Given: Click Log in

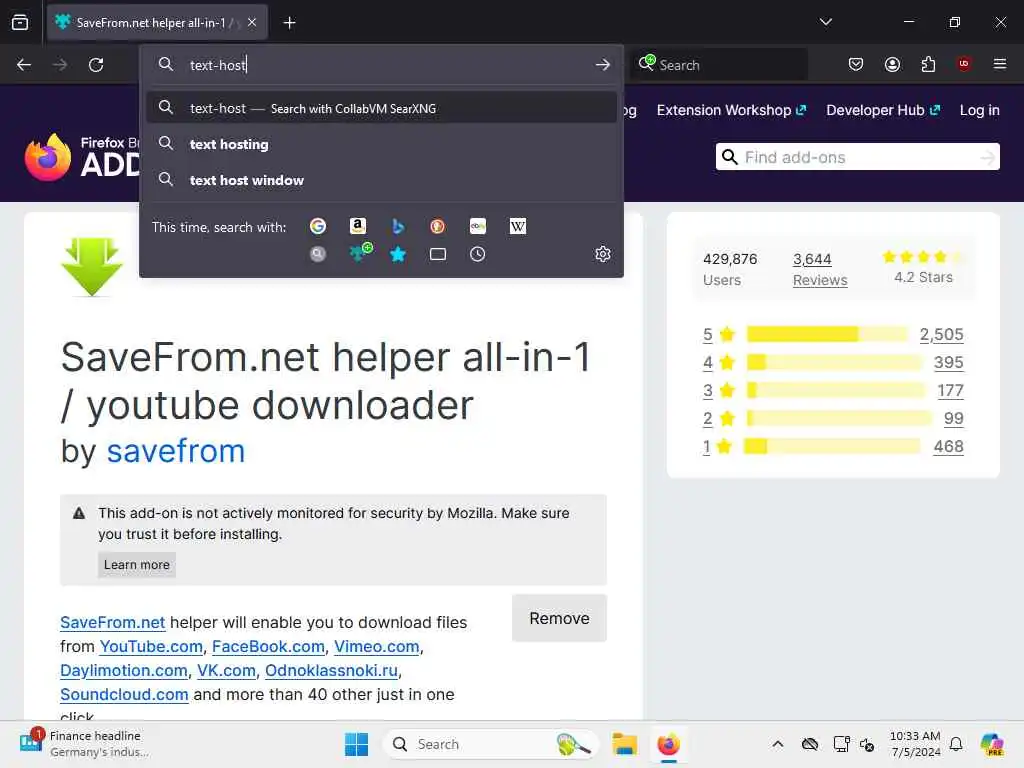Looking at the screenshot, I should (980, 110).
